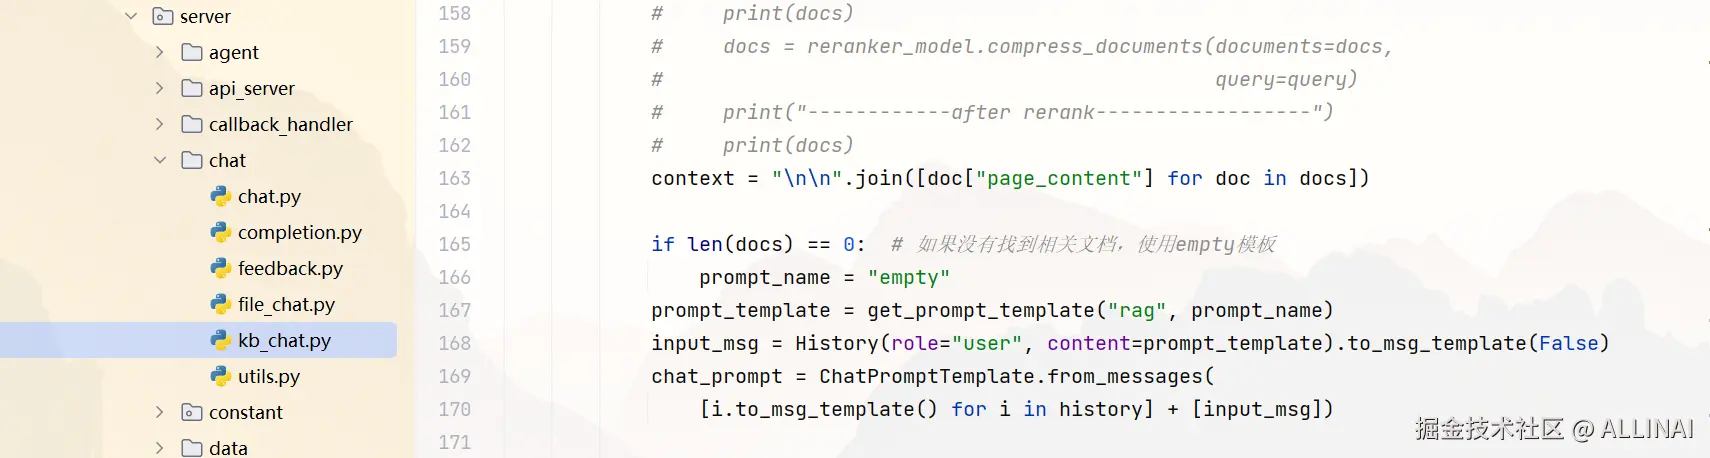This screenshot has height=458, width=1710.
Task: Click line number 160 in the gutter
Action: tap(454, 79)
